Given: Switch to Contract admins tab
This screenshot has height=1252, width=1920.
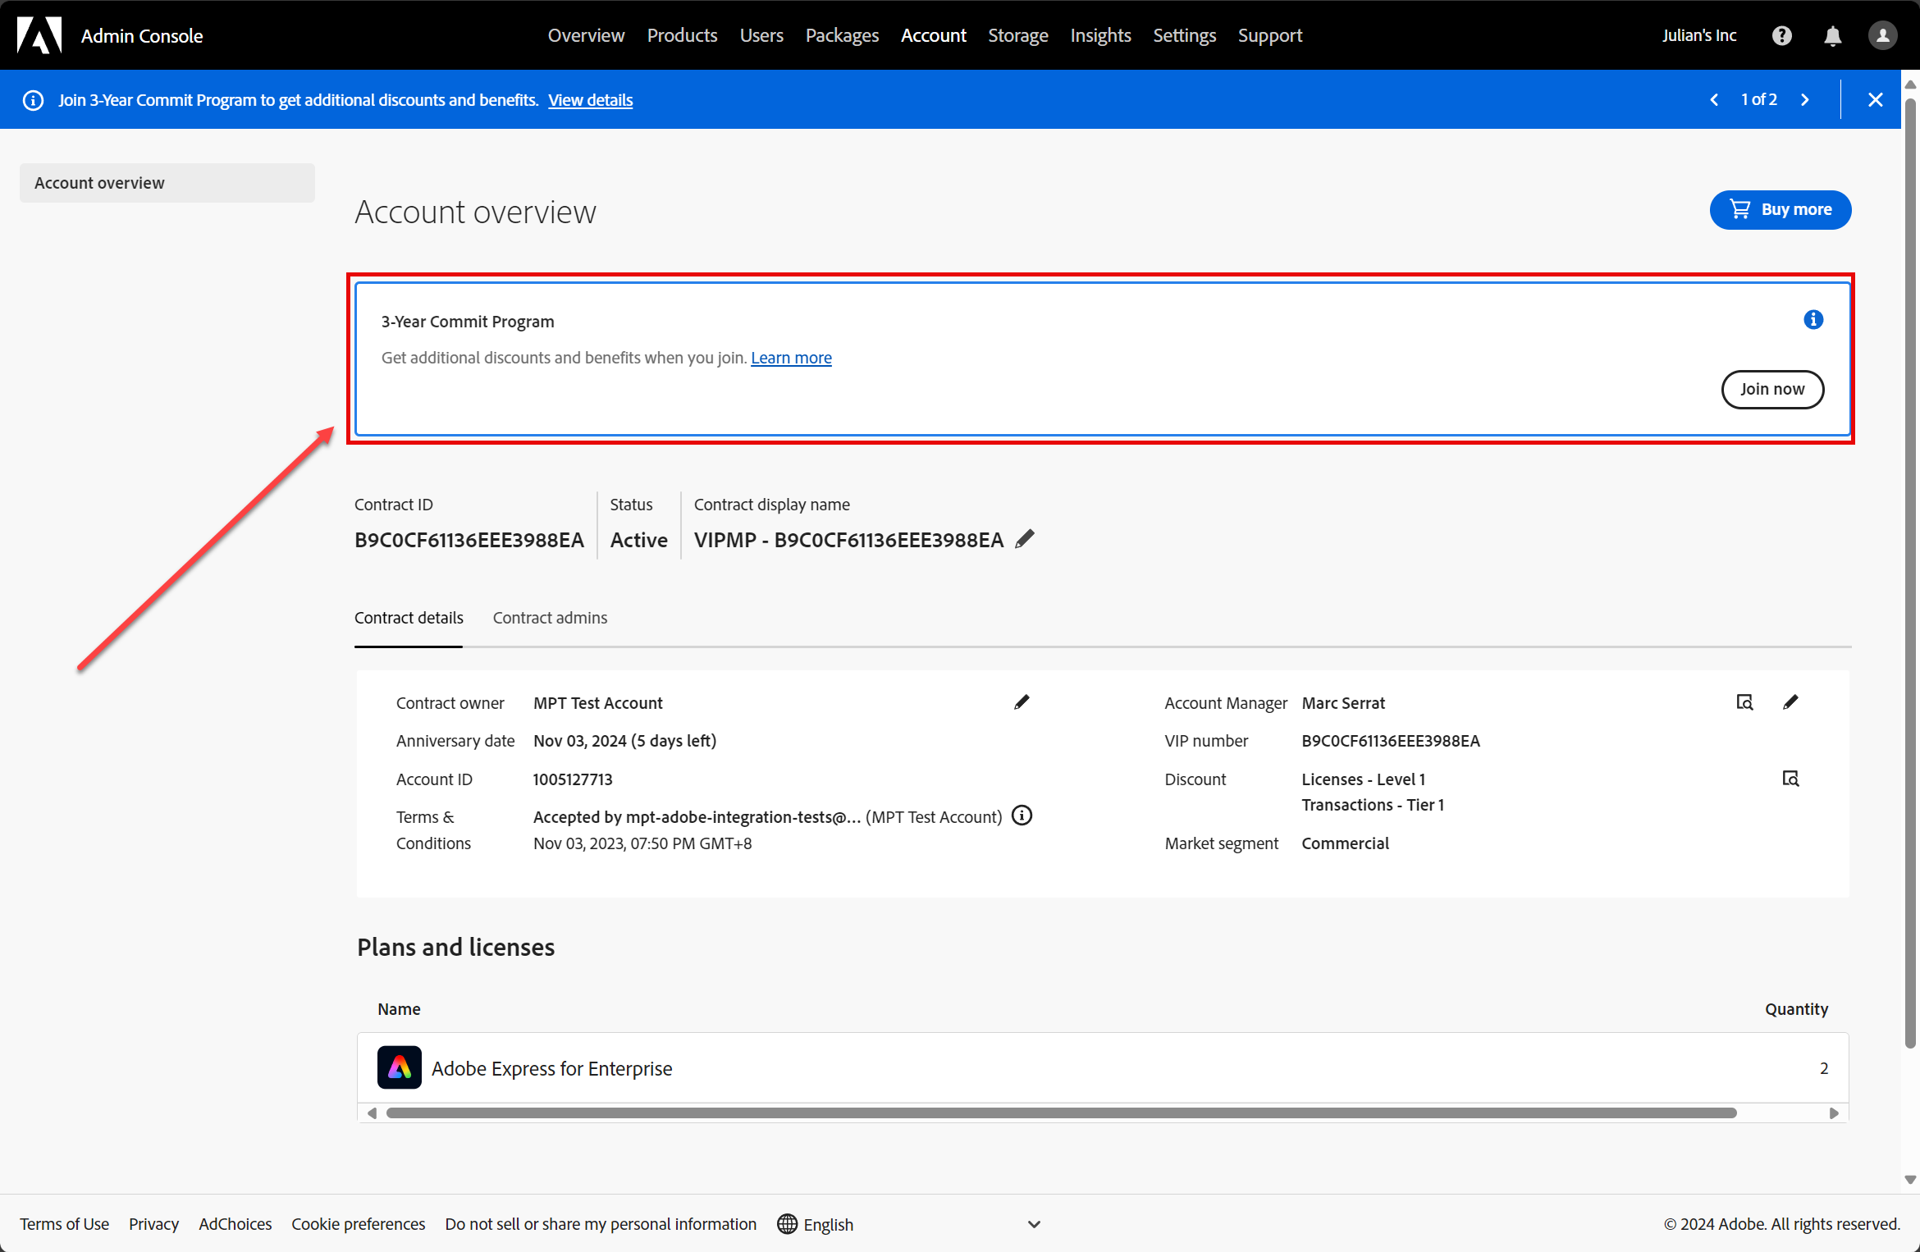Looking at the screenshot, I should 550,618.
